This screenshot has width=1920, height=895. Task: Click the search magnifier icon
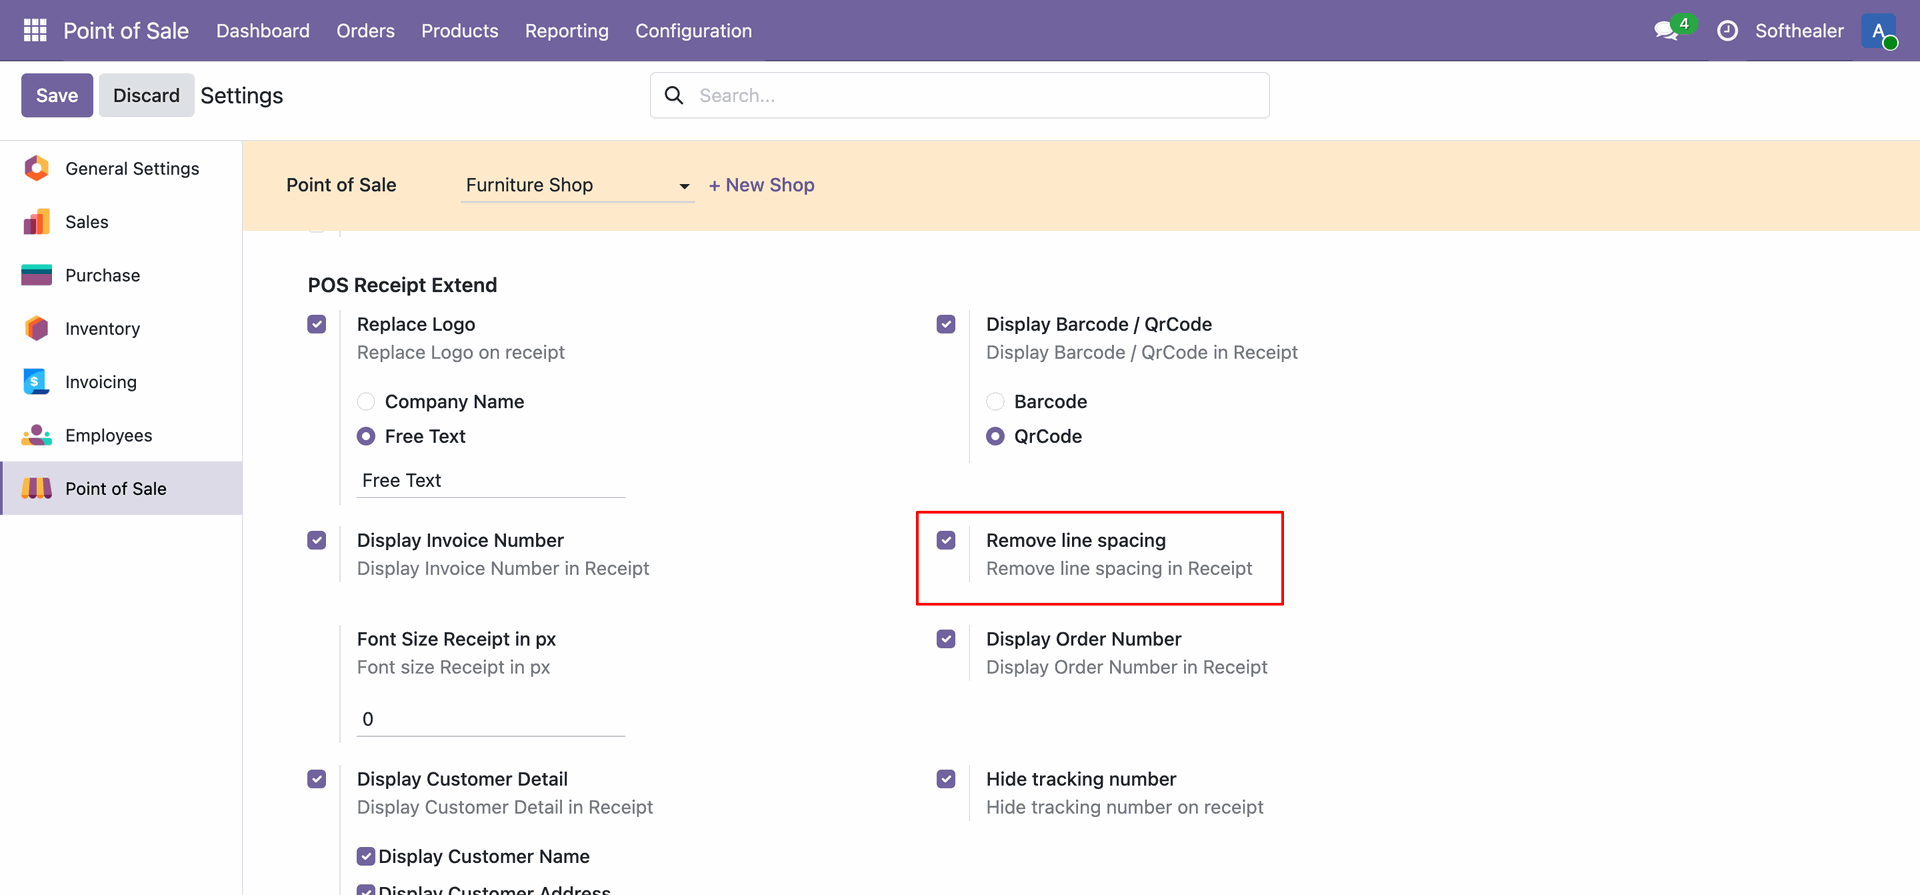point(674,95)
